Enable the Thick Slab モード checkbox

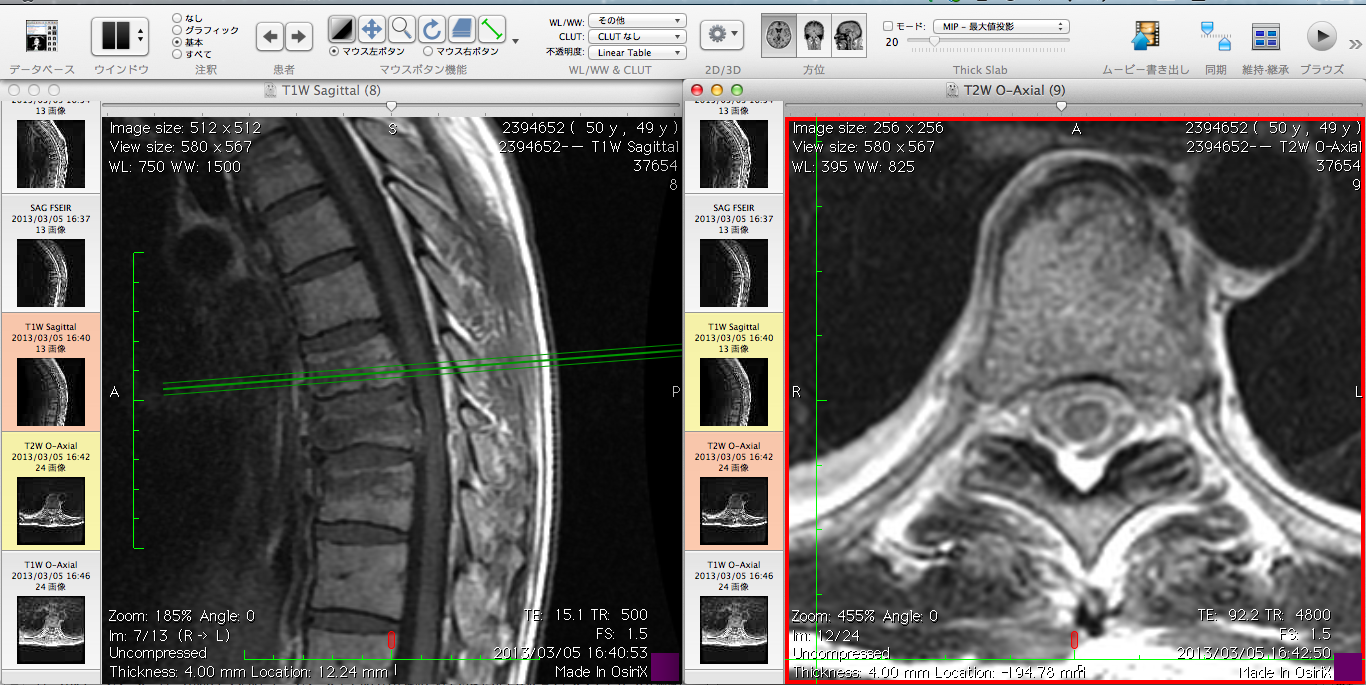[x=888, y=26]
